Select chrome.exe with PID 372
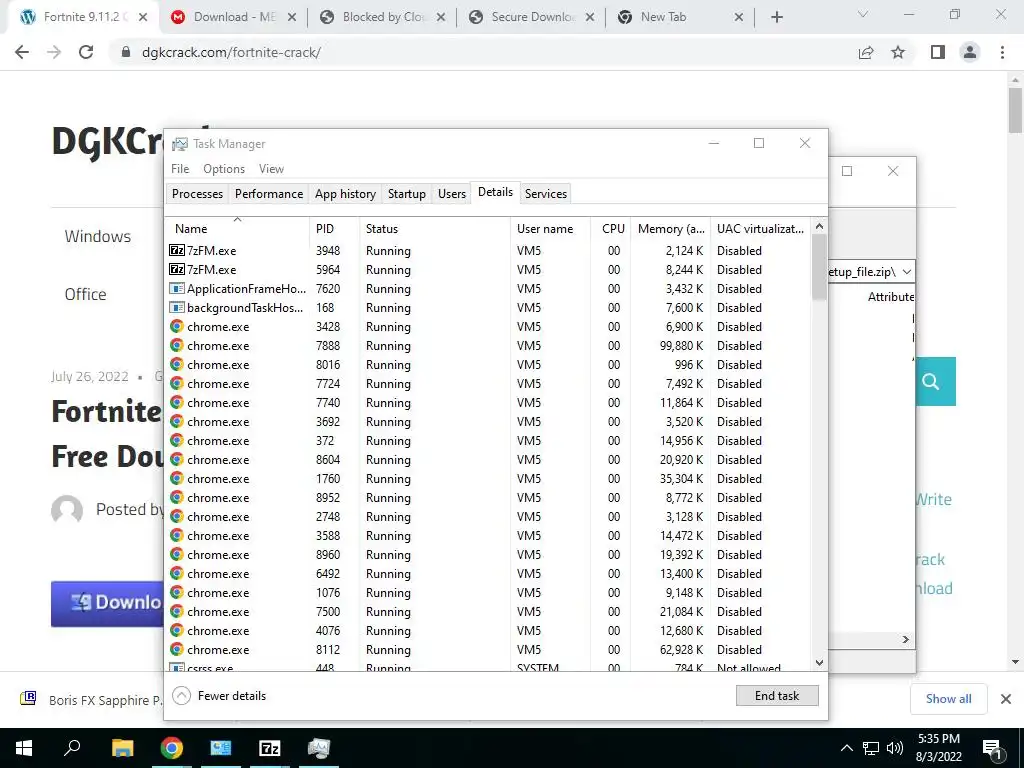This screenshot has width=1024, height=768. pyautogui.click(x=487, y=441)
